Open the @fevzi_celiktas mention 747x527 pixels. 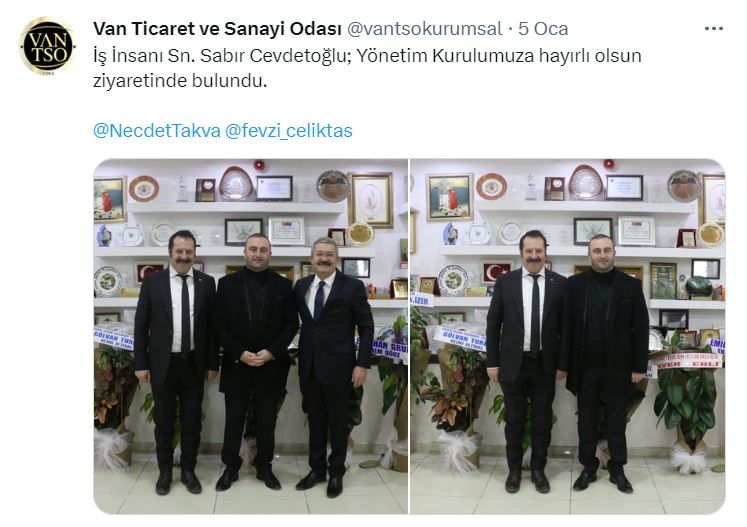point(289,131)
